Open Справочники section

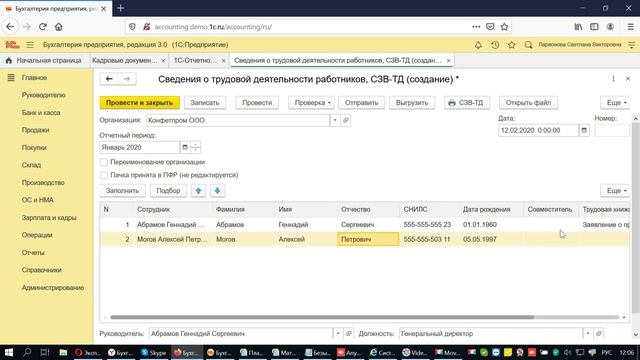tap(42, 270)
